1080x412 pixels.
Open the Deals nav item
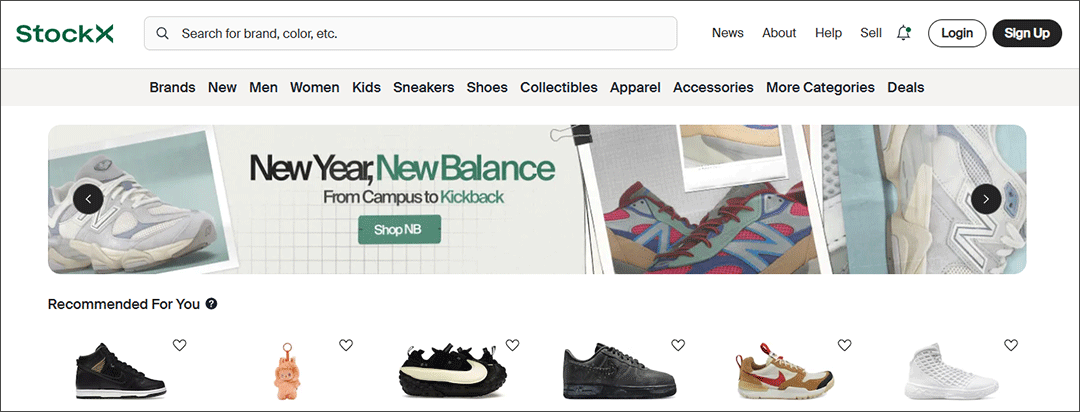906,87
